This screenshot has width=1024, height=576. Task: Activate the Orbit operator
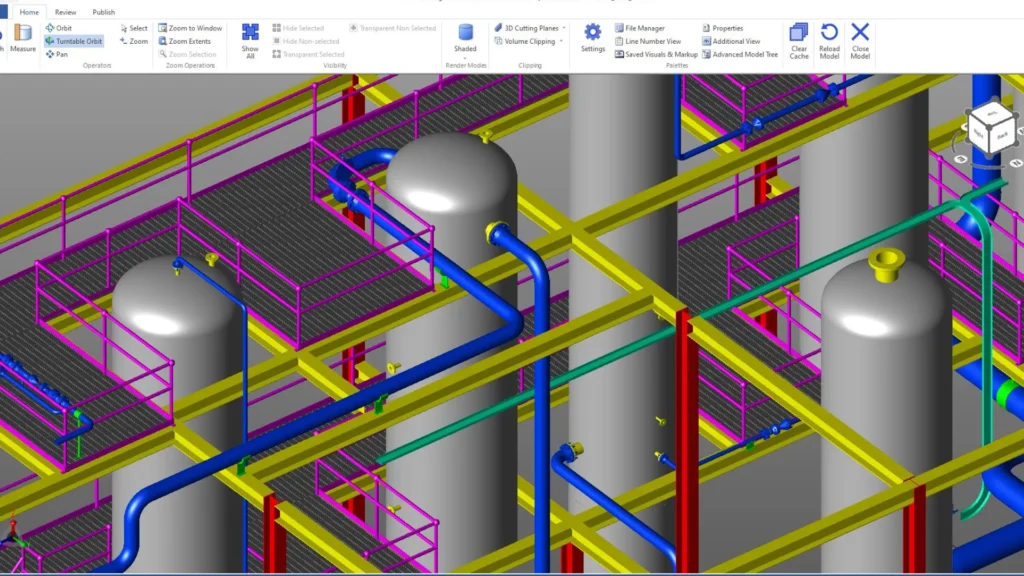click(58, 28)
